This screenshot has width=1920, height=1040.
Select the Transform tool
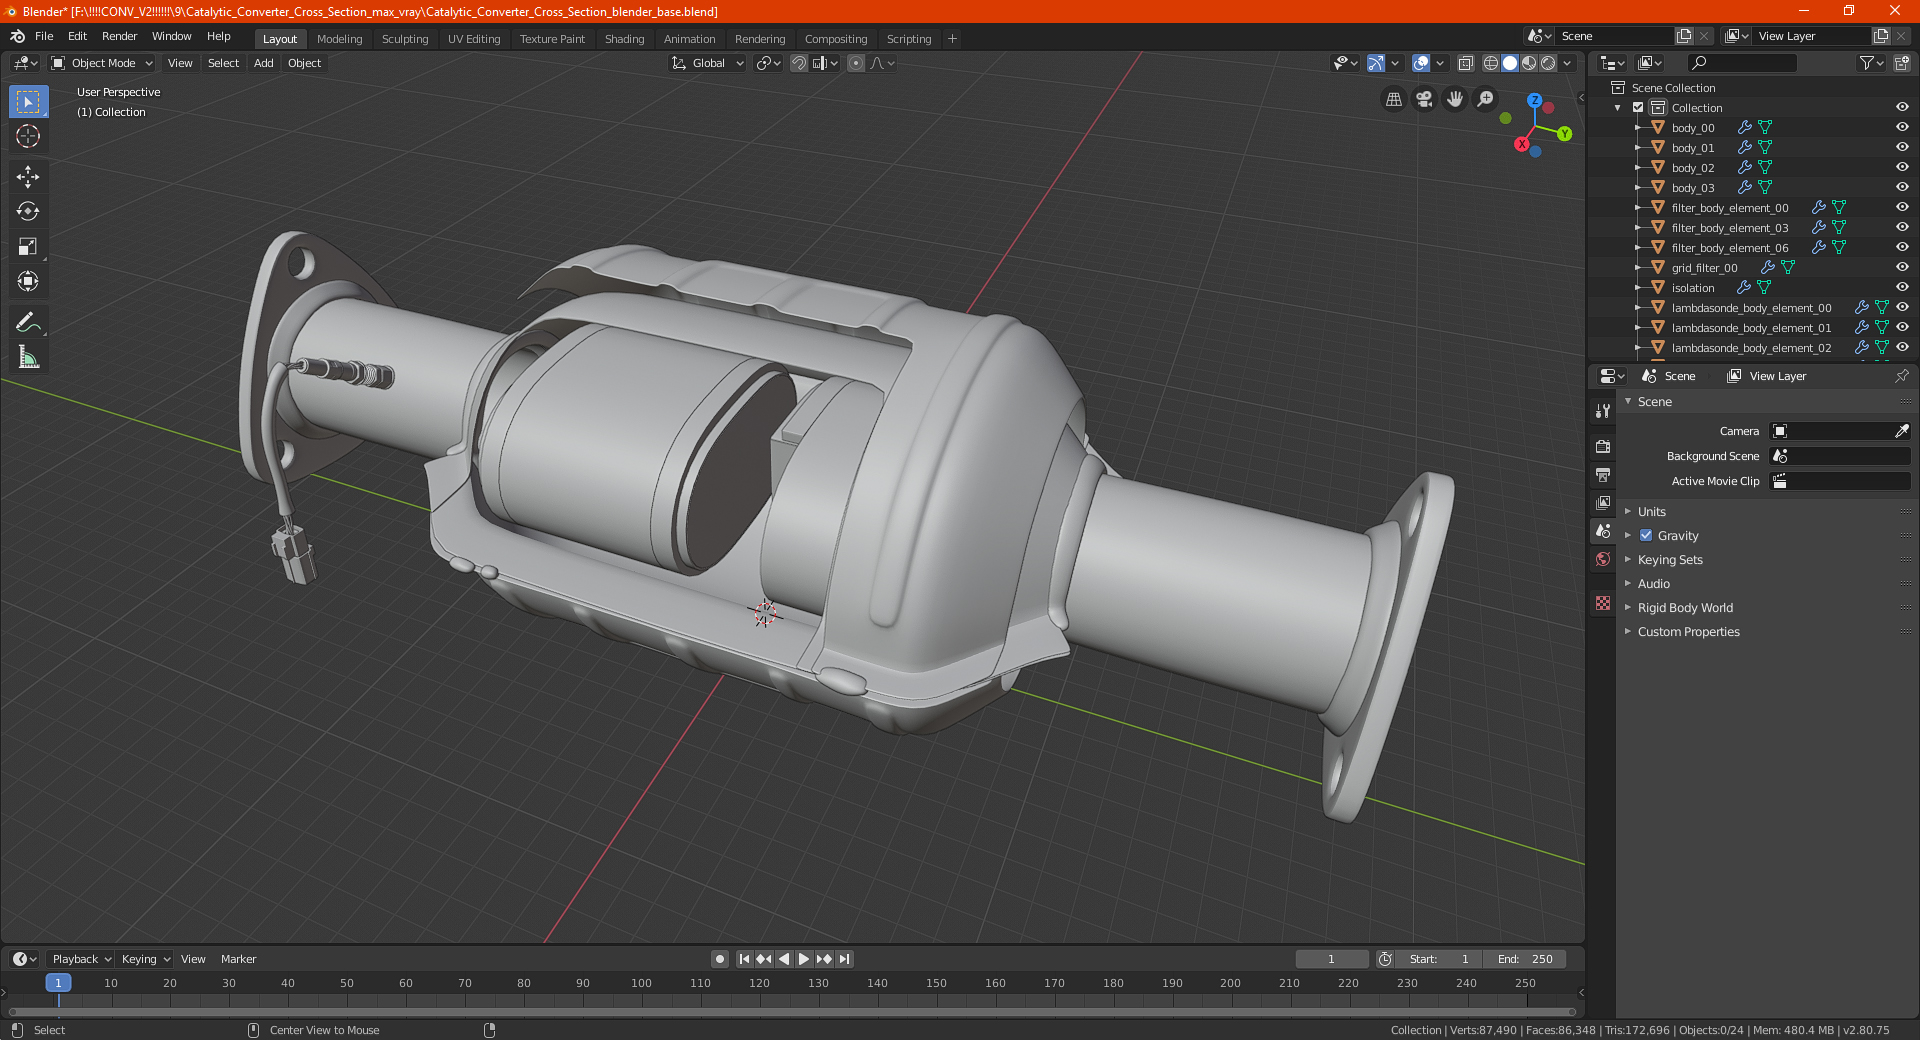[28, 281]
